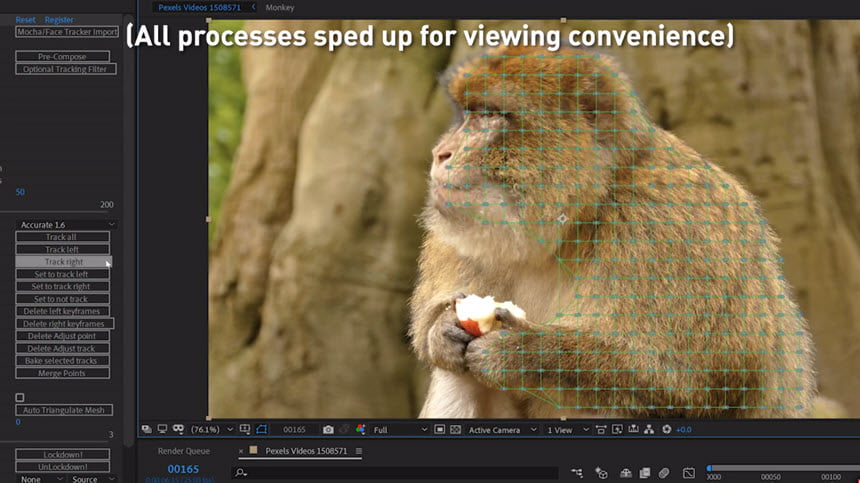This screenshot has width=860, height=483.
Task: Click the Lockdown! button
Action: coord(63,454)
